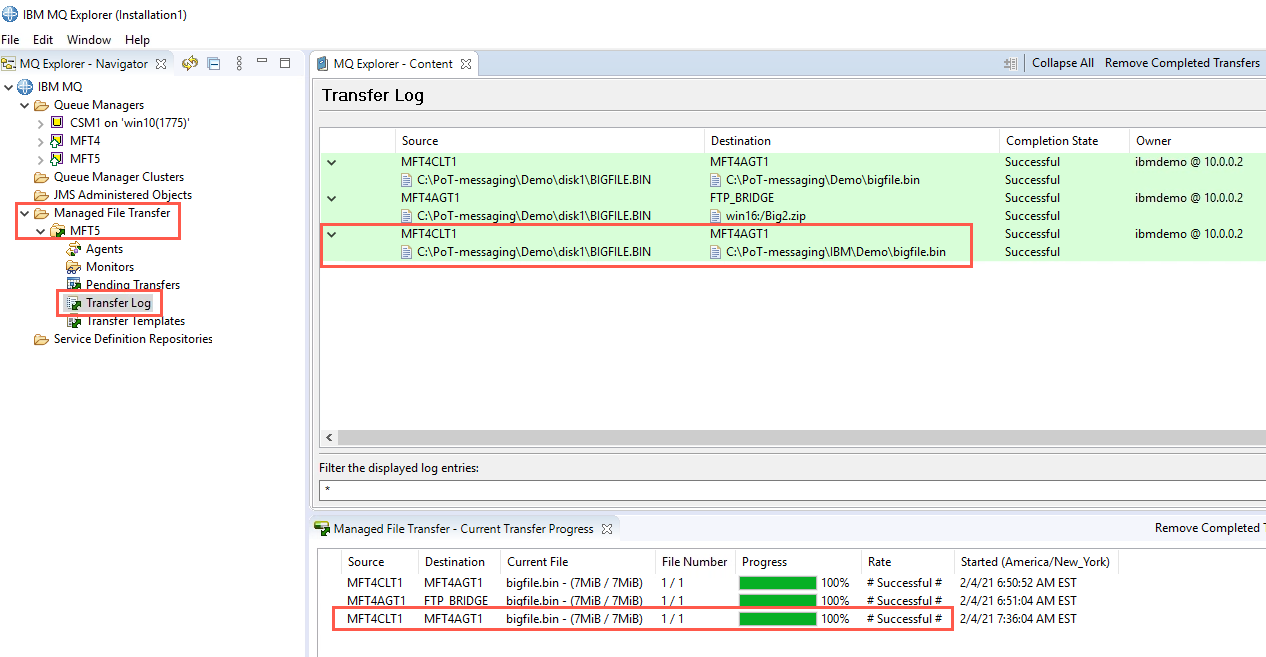
Task: Click the progress bar of the 7:36:04 AM transfer
Action: point(778,619)
